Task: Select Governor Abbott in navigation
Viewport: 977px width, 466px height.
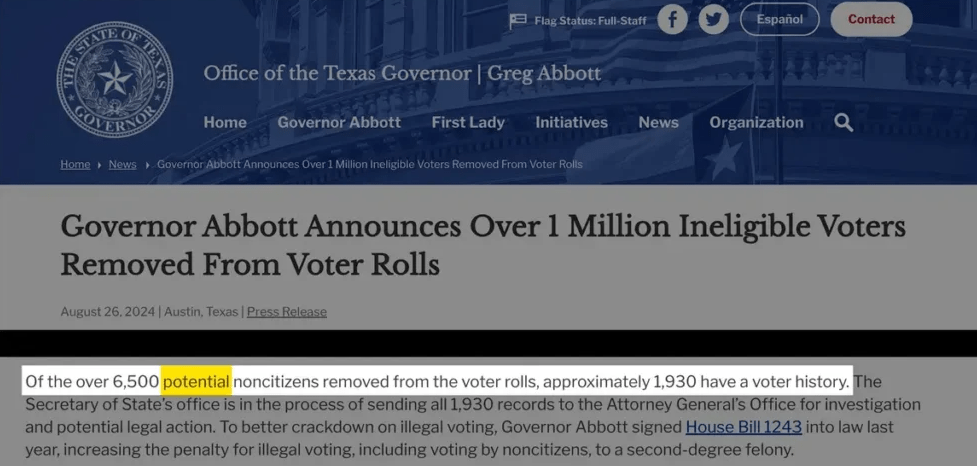Action: 339,122
